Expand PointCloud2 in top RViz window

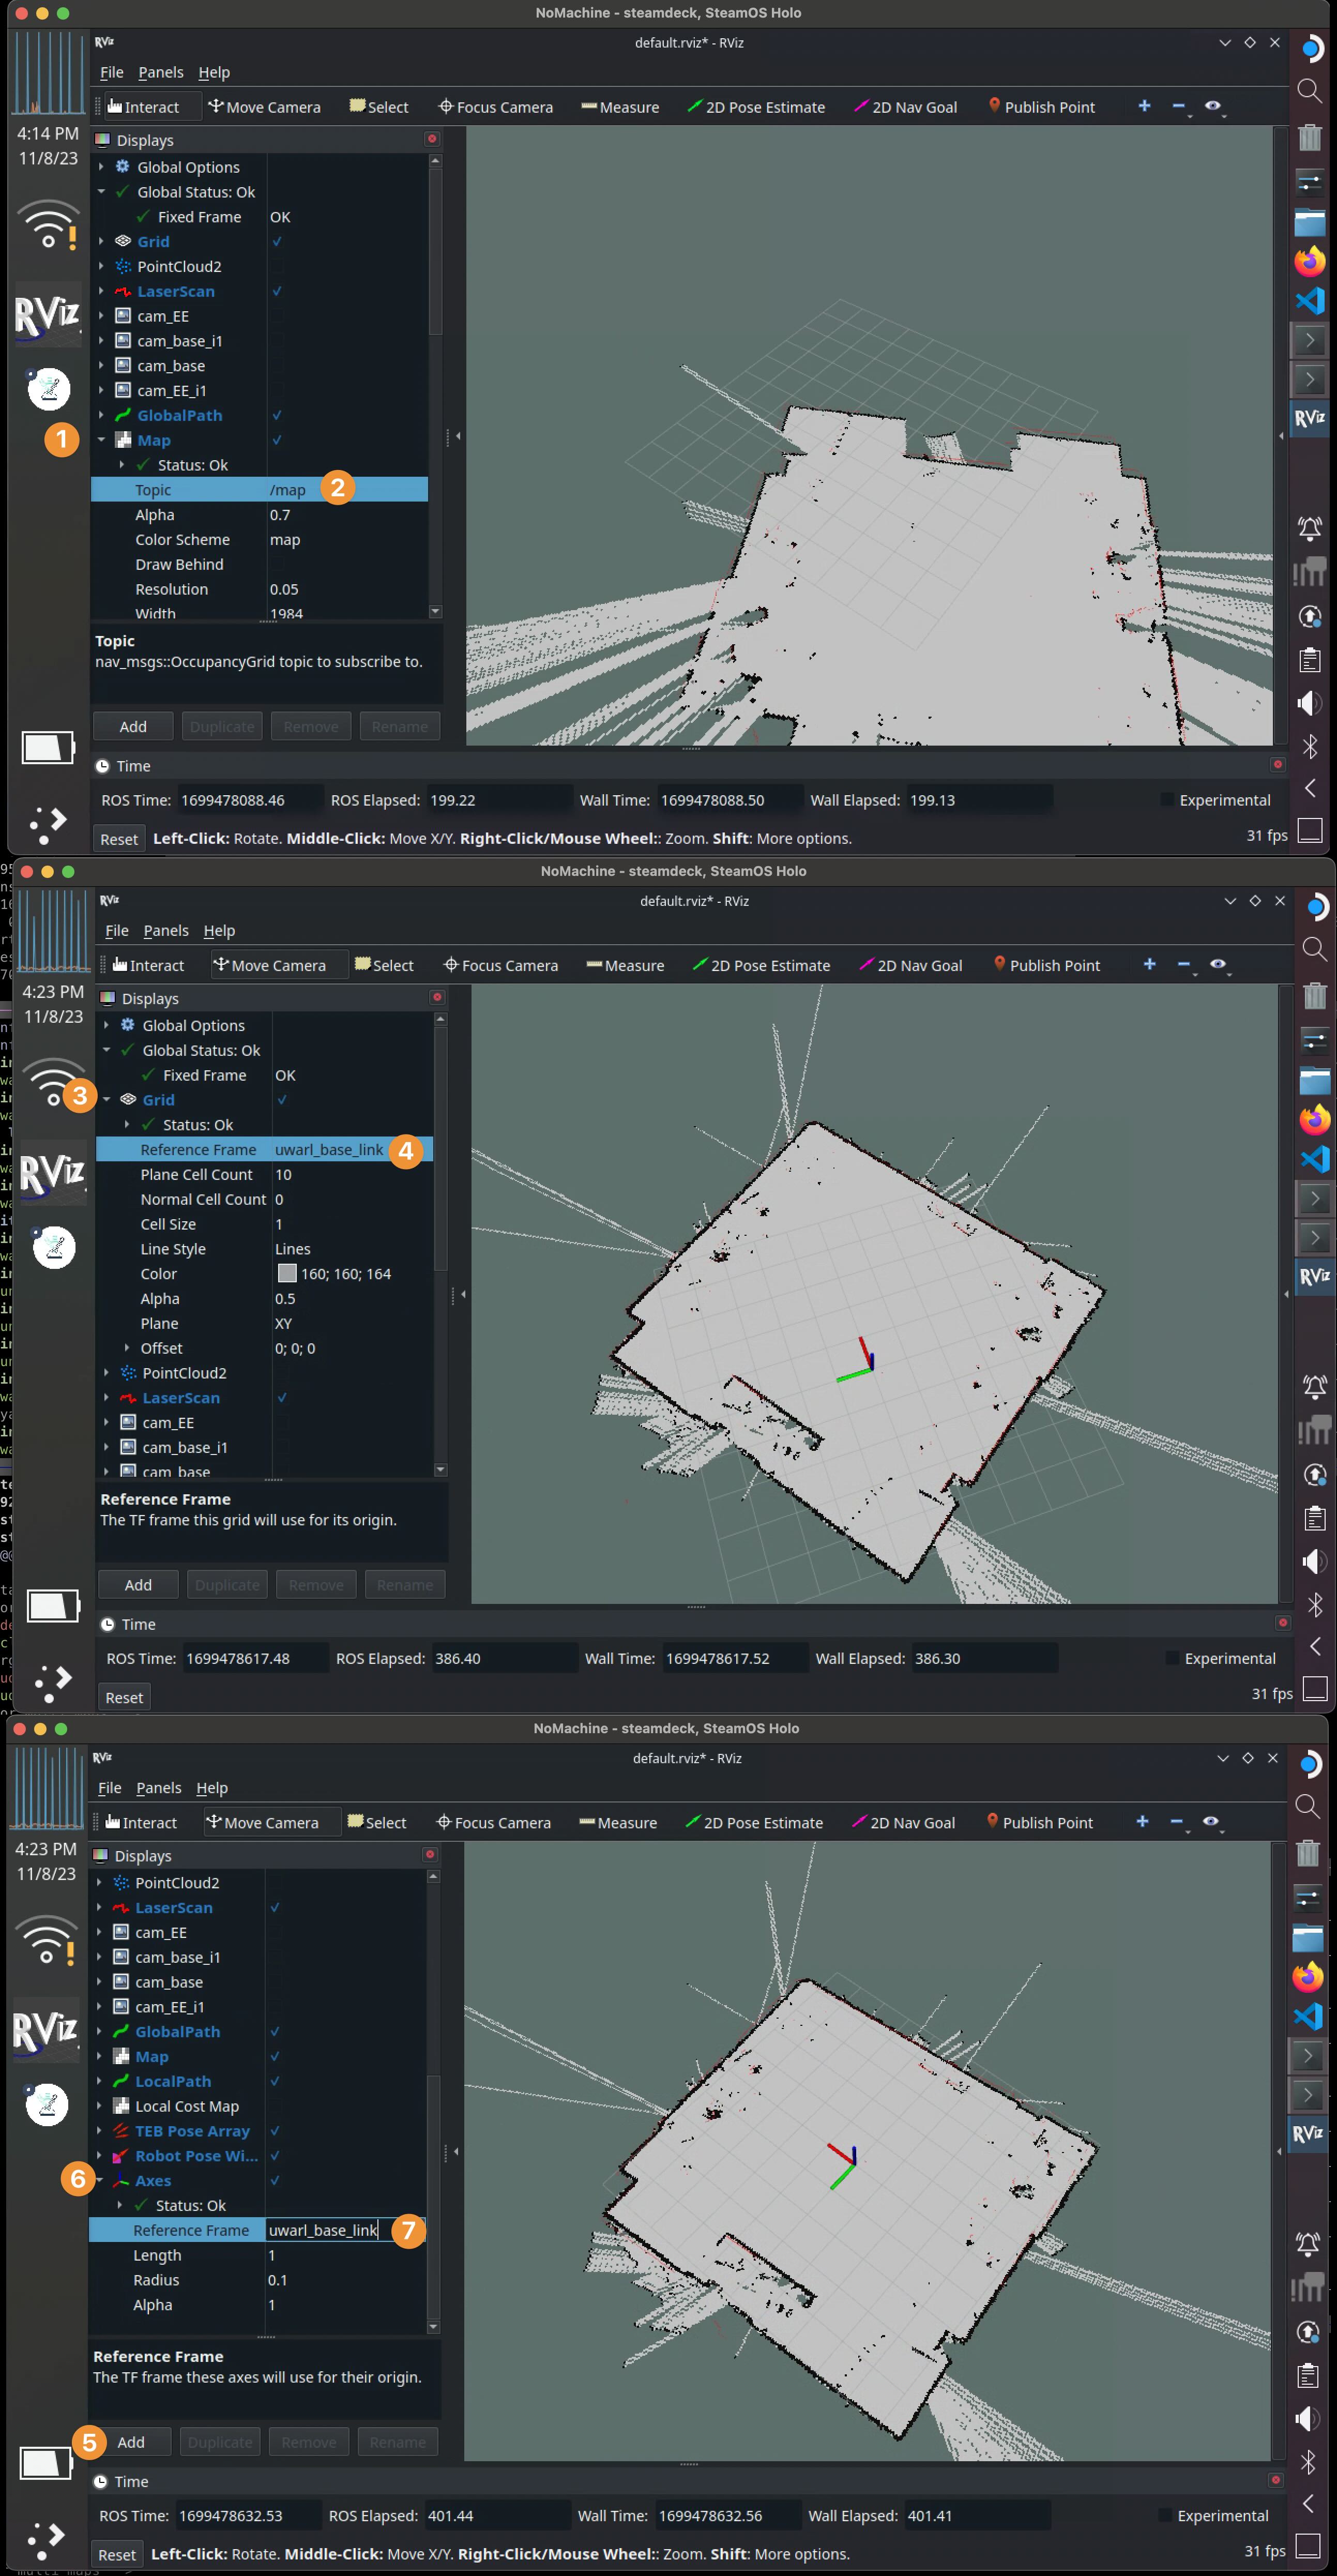[101, 266]
